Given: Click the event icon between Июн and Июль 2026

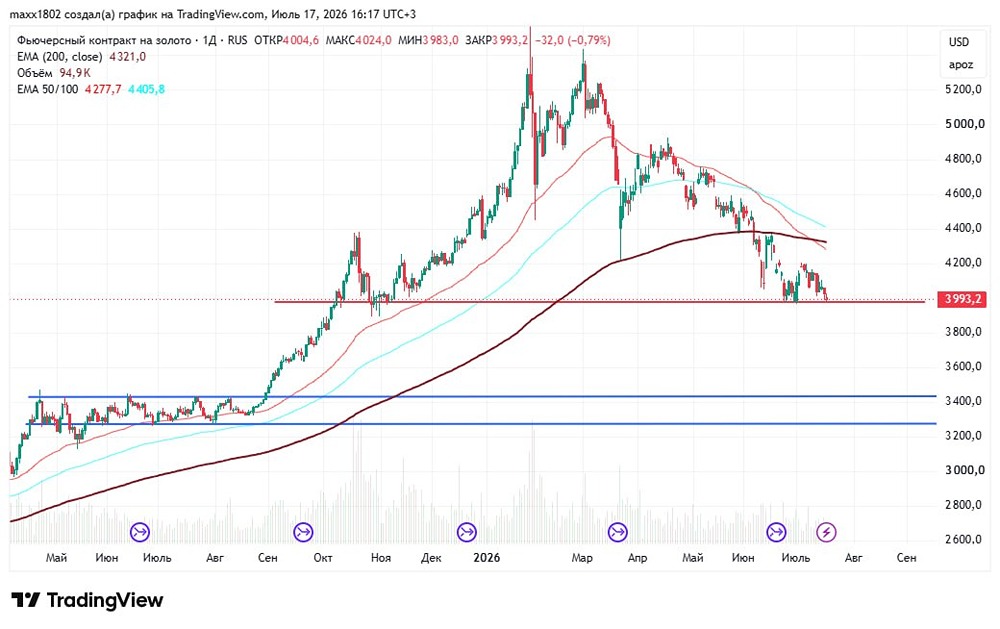Looking at the screenshot, I should [x=776, y=531].
